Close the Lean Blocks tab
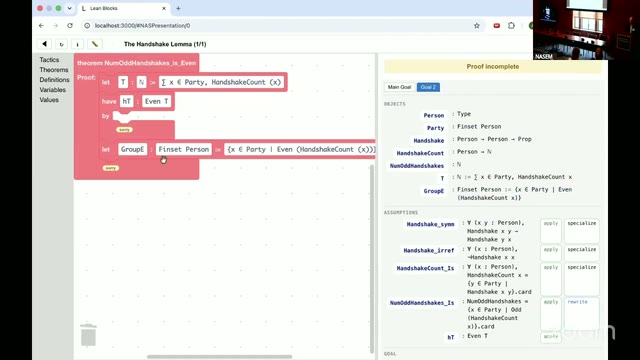This screenshot has height=360, width=640. [164, 8]
